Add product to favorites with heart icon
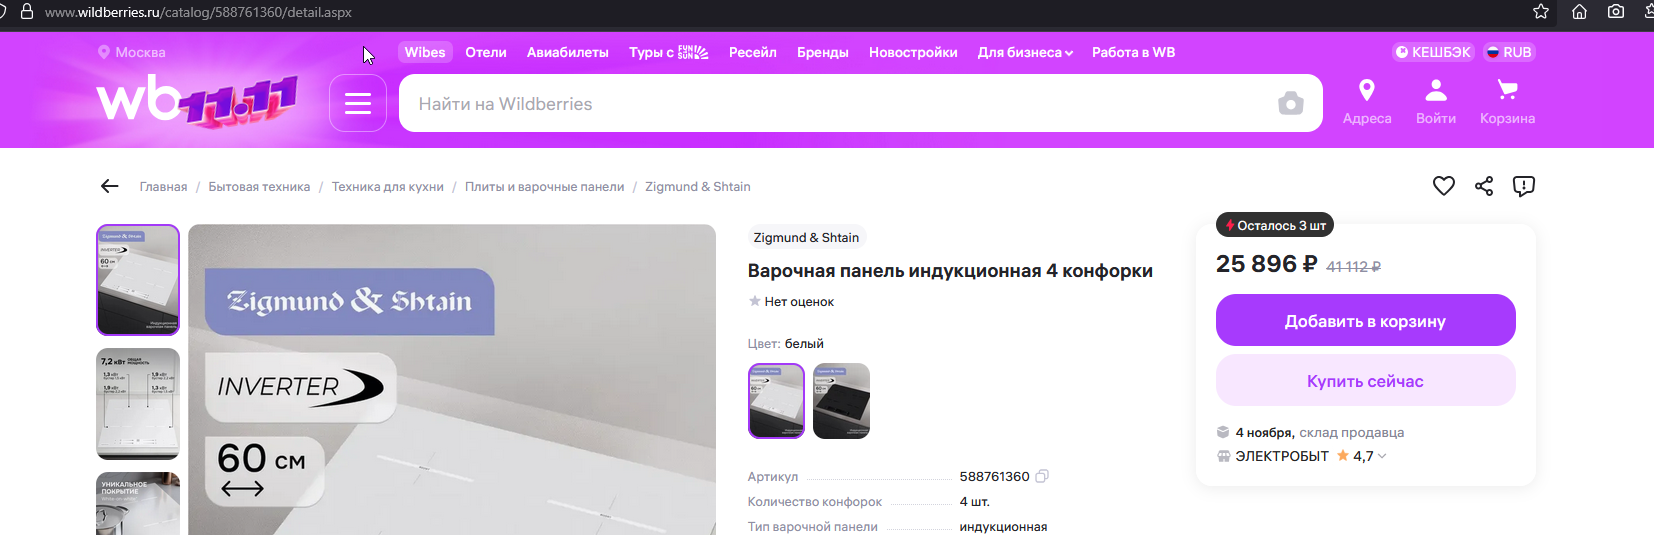Image resolution: width=1654 pixels, height=535 pixels. coord(1444,186)
